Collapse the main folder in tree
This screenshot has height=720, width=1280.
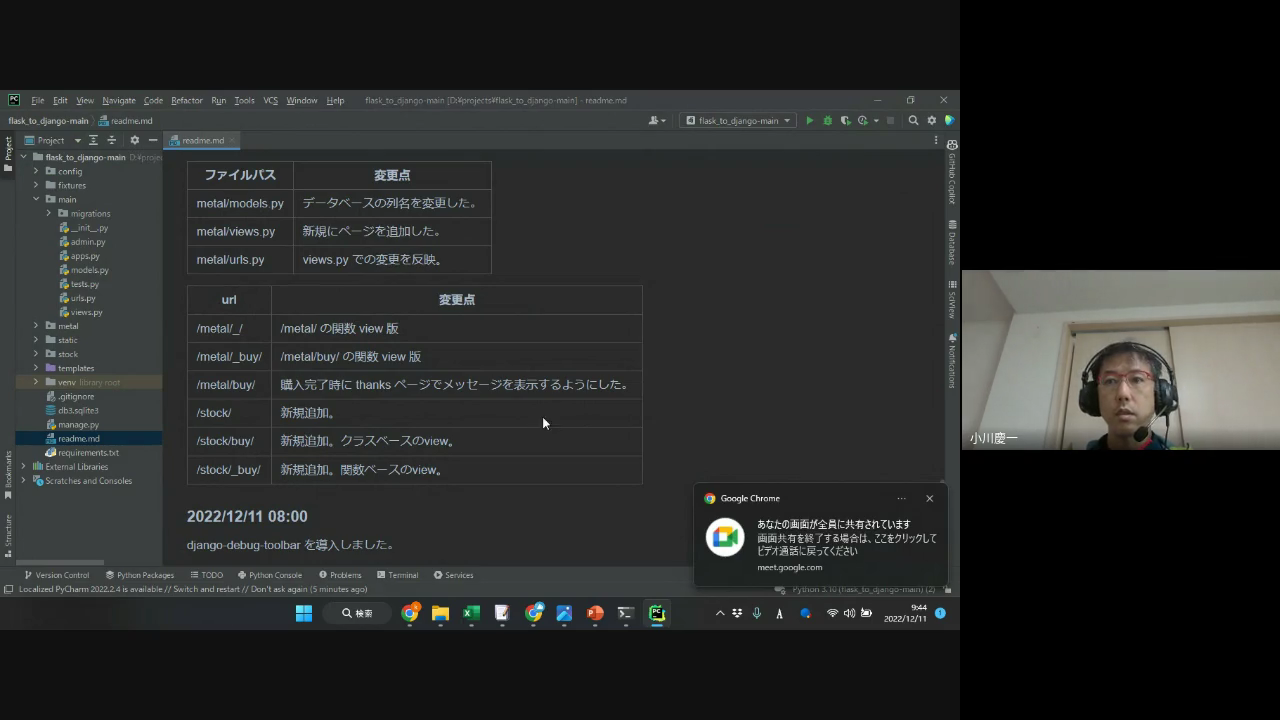pos(36,200)
